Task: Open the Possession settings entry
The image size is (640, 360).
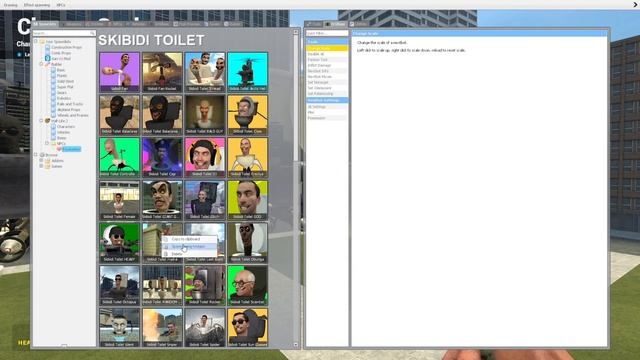Action: tap(327, 118)
